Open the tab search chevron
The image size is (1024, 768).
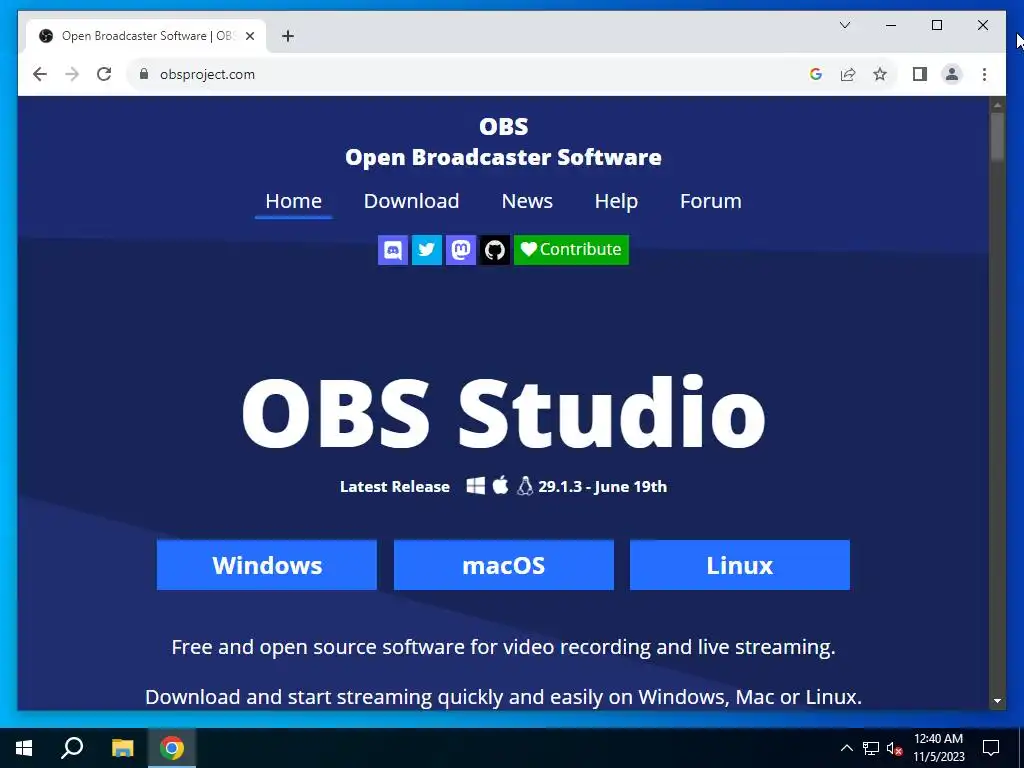click(x=845, y=25)
